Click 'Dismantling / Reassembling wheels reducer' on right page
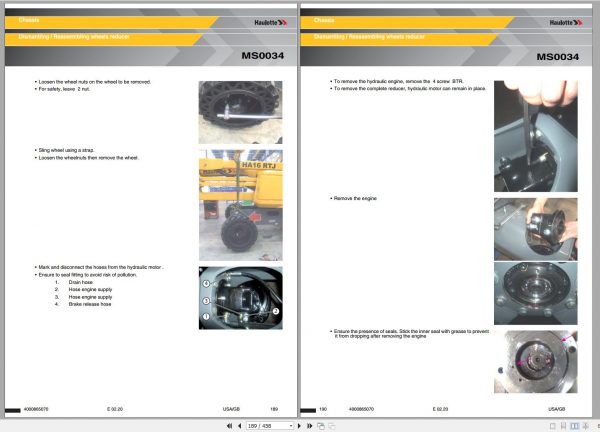Screen dimensions: 600x432 point(369,37)
